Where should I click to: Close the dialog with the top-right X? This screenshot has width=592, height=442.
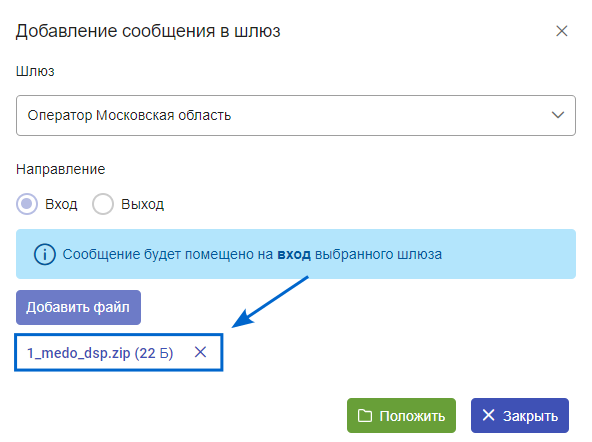562,31
